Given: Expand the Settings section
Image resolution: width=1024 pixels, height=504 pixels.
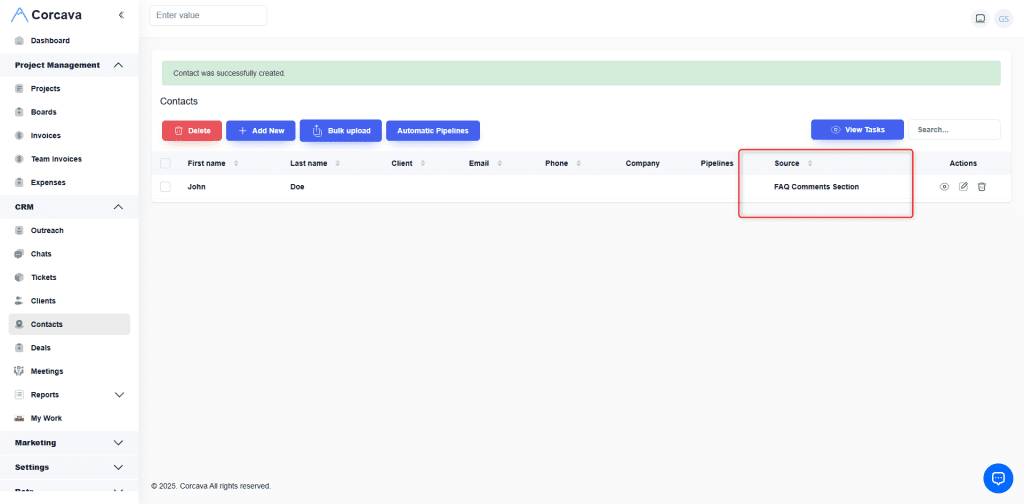Looking at the screenshot, I should pyautogui.click(x=69, y=467).
